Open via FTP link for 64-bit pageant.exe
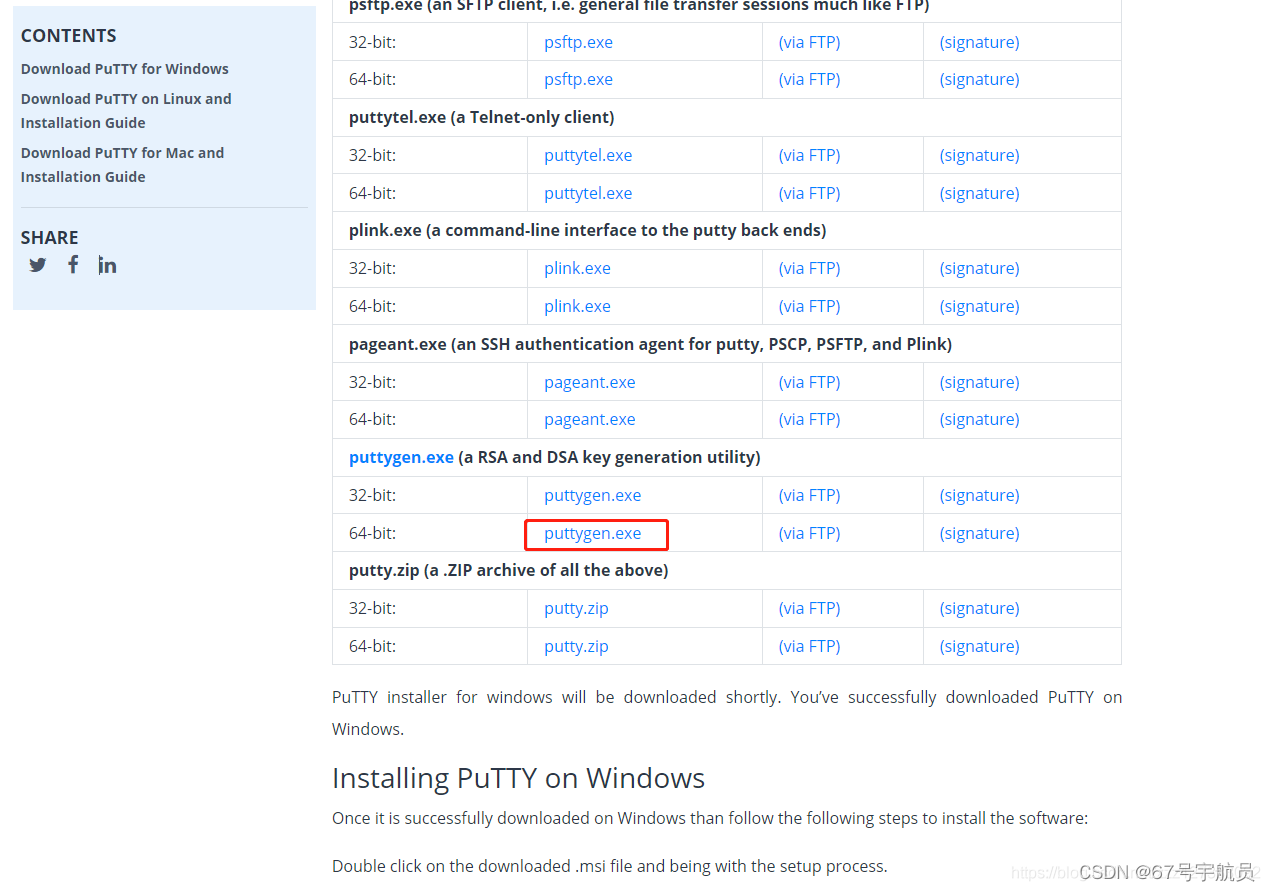 tap(809, 419)
